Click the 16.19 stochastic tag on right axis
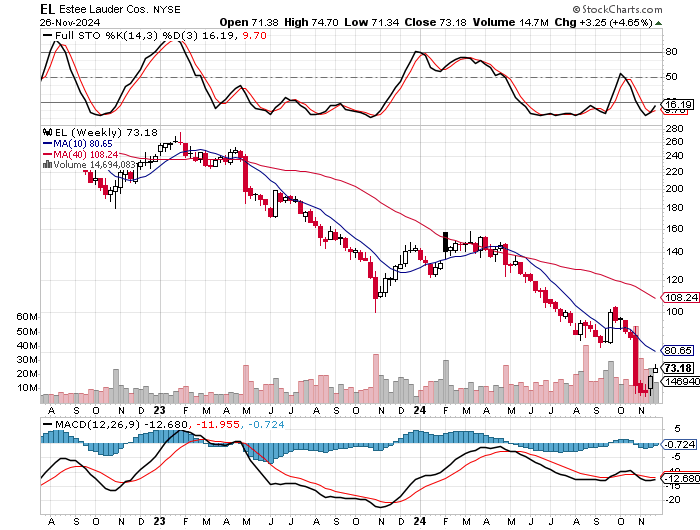This screenshot has height=530, width=700. 678,104
